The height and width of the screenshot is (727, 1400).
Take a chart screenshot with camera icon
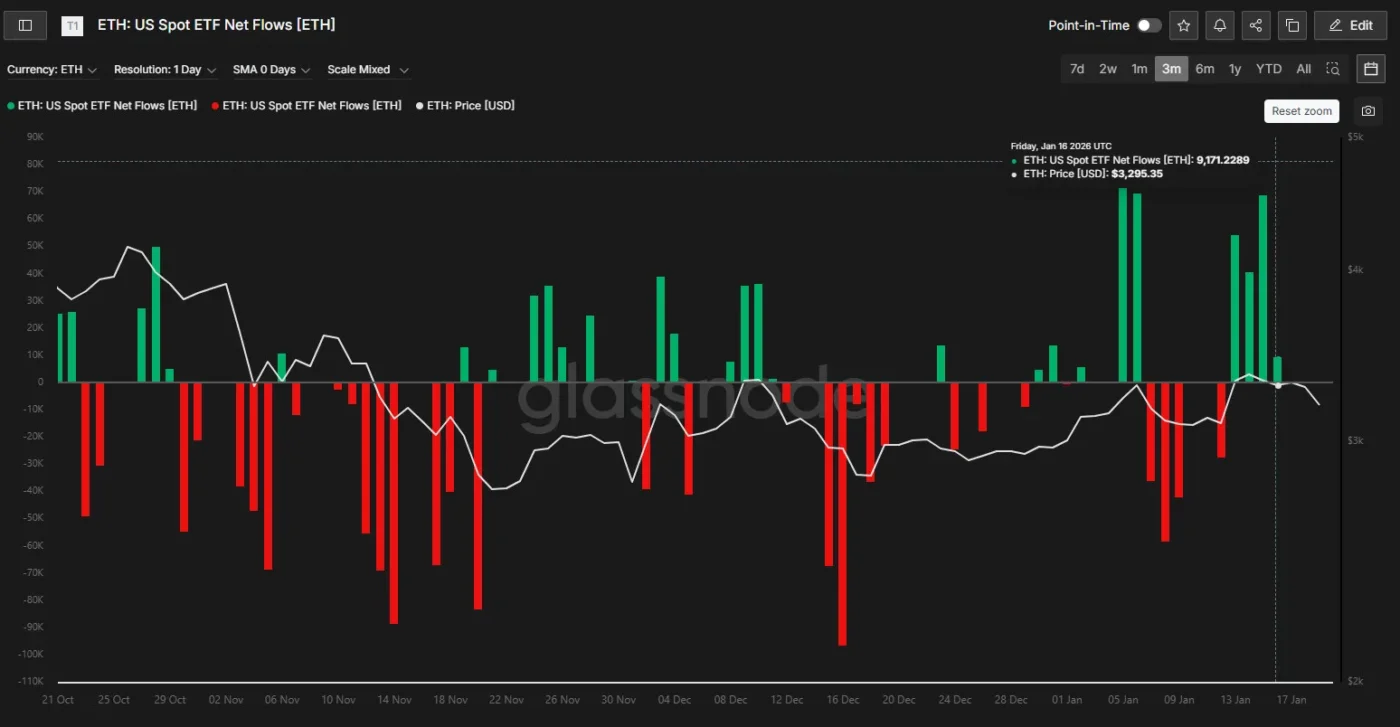(1368, 111)
